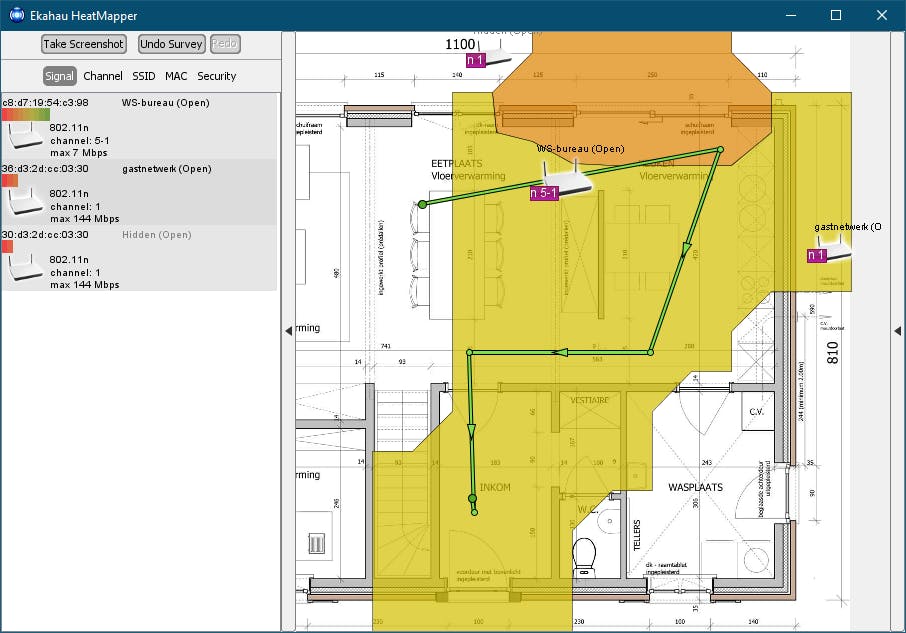Click the signal strength bar for c8:d7:19:54:c3:98
The image size is (906, 633).
26,115
